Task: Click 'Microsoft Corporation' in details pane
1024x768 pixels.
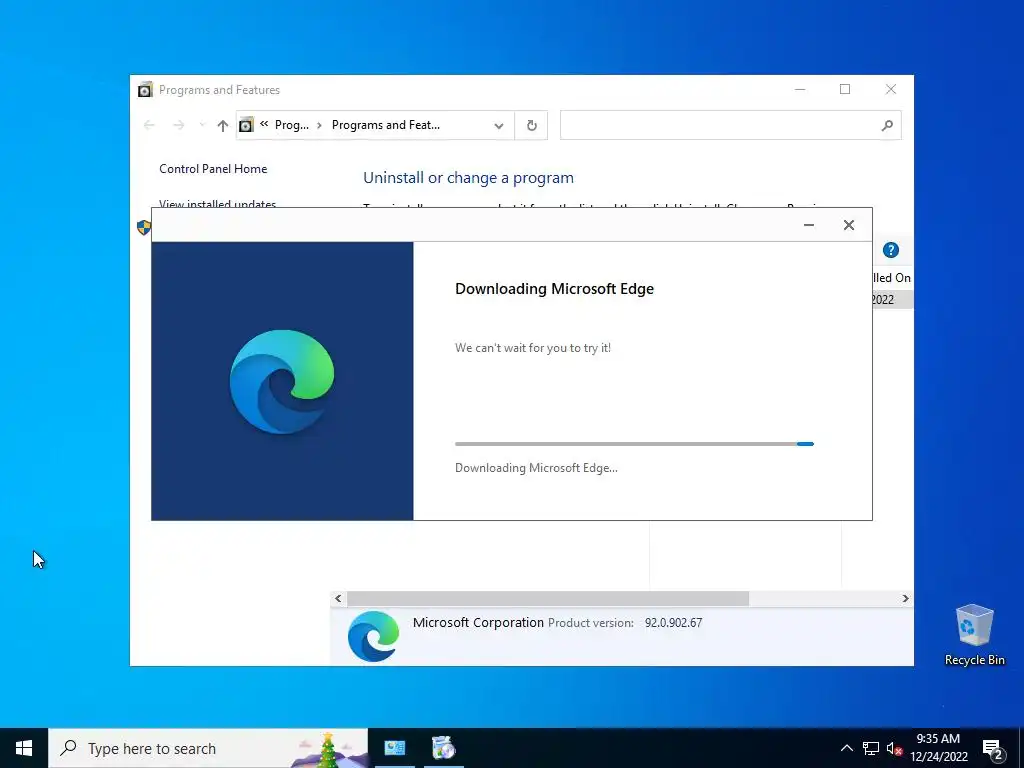Action: [478, 622]
